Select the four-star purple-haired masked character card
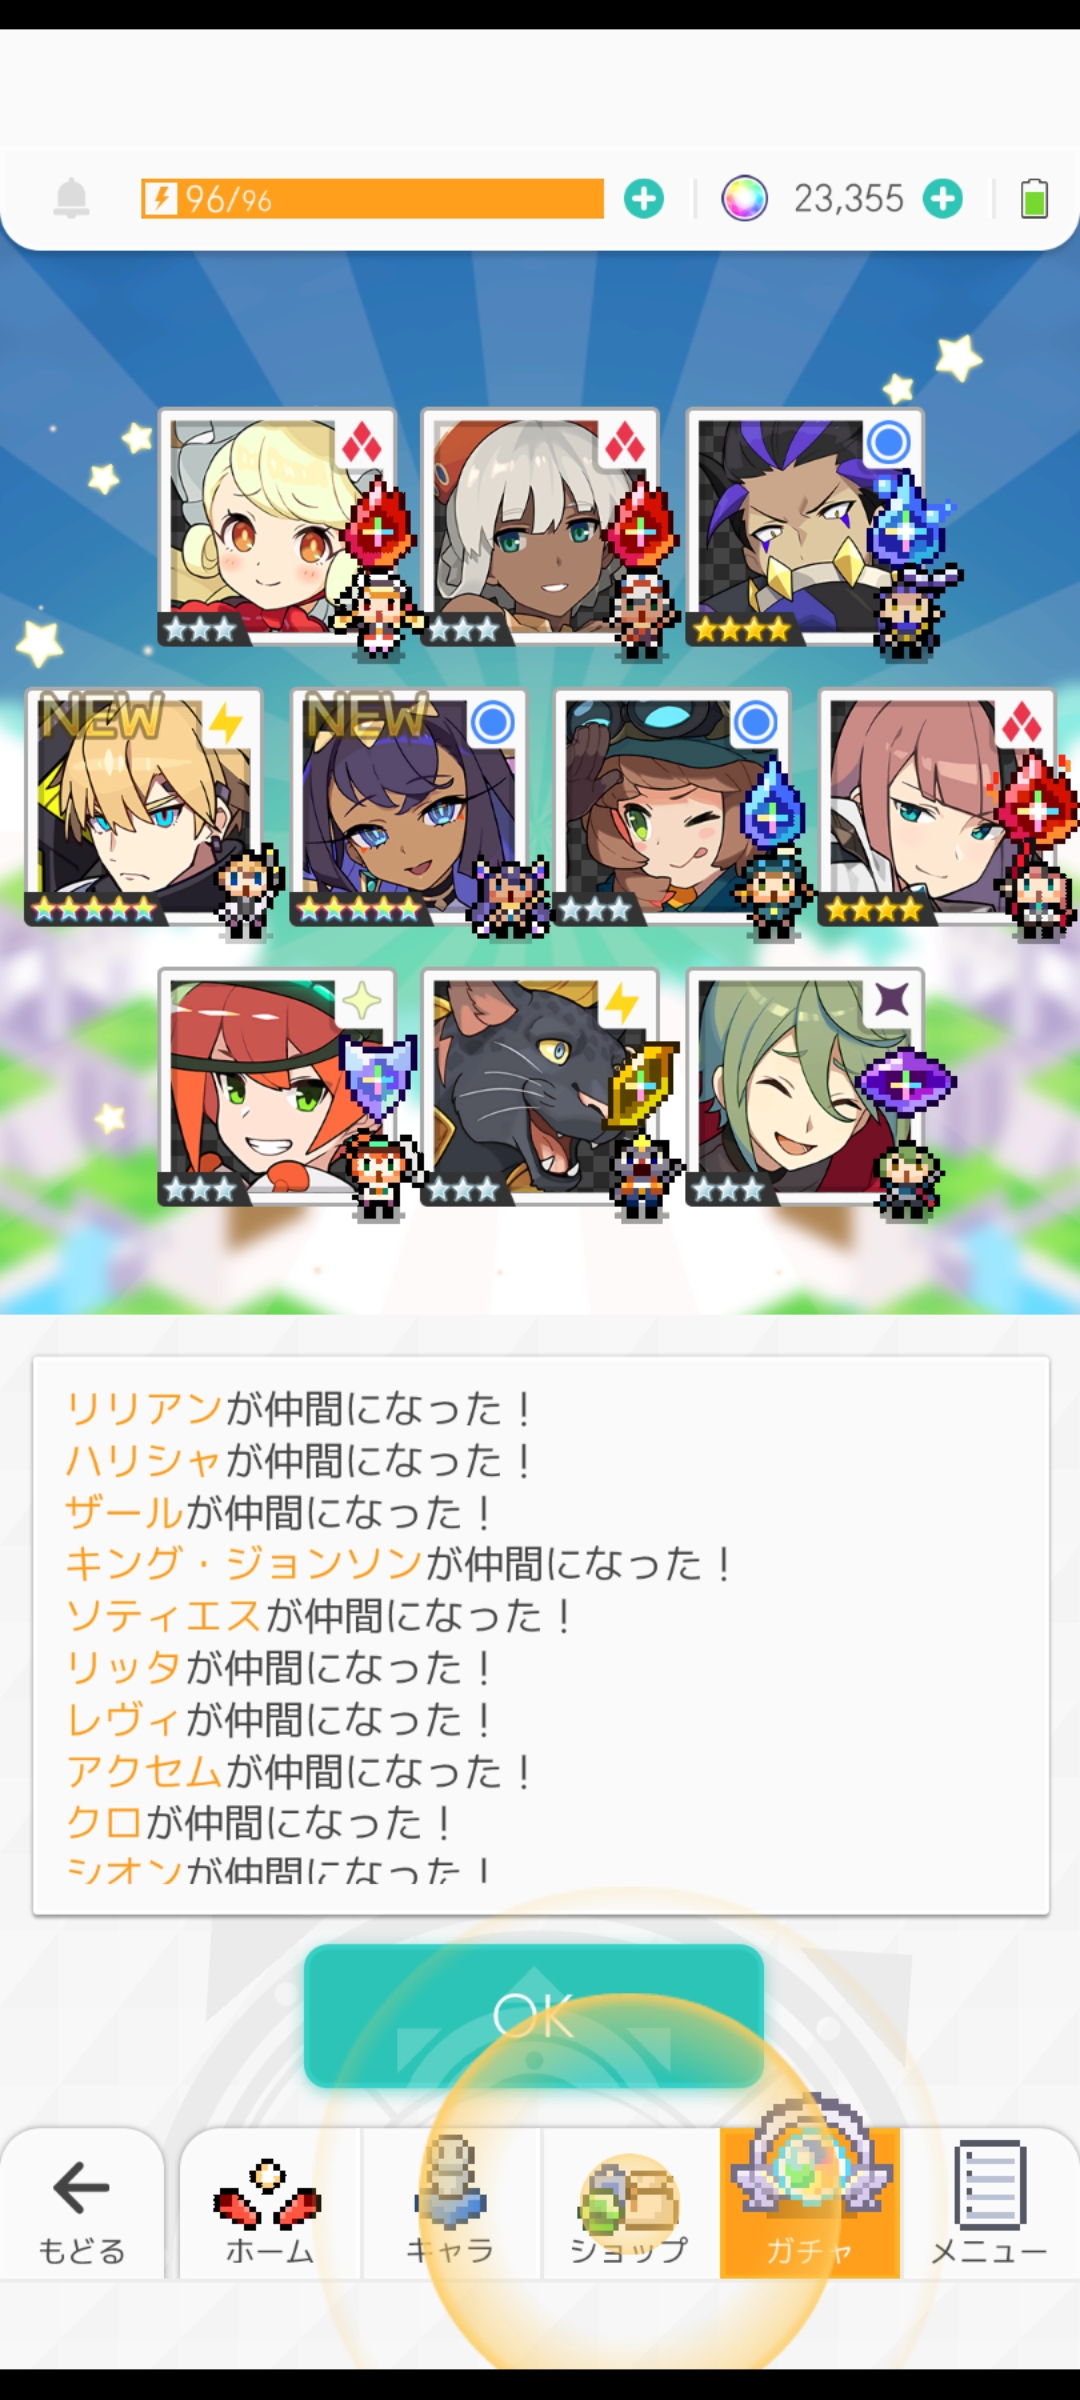Screen dimensions: 1080x2400 click(x=805, y=527)
